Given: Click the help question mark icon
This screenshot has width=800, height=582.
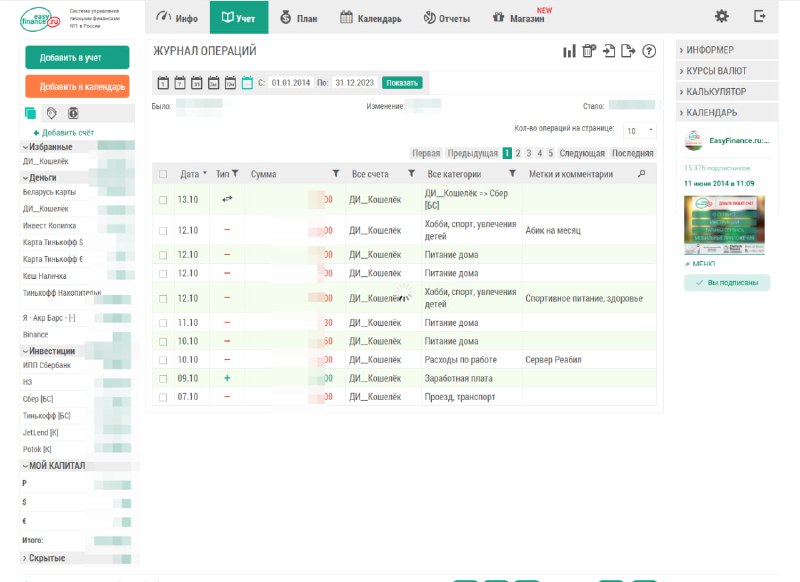Looking at the screenshot, I should click(x=649, y=52).
